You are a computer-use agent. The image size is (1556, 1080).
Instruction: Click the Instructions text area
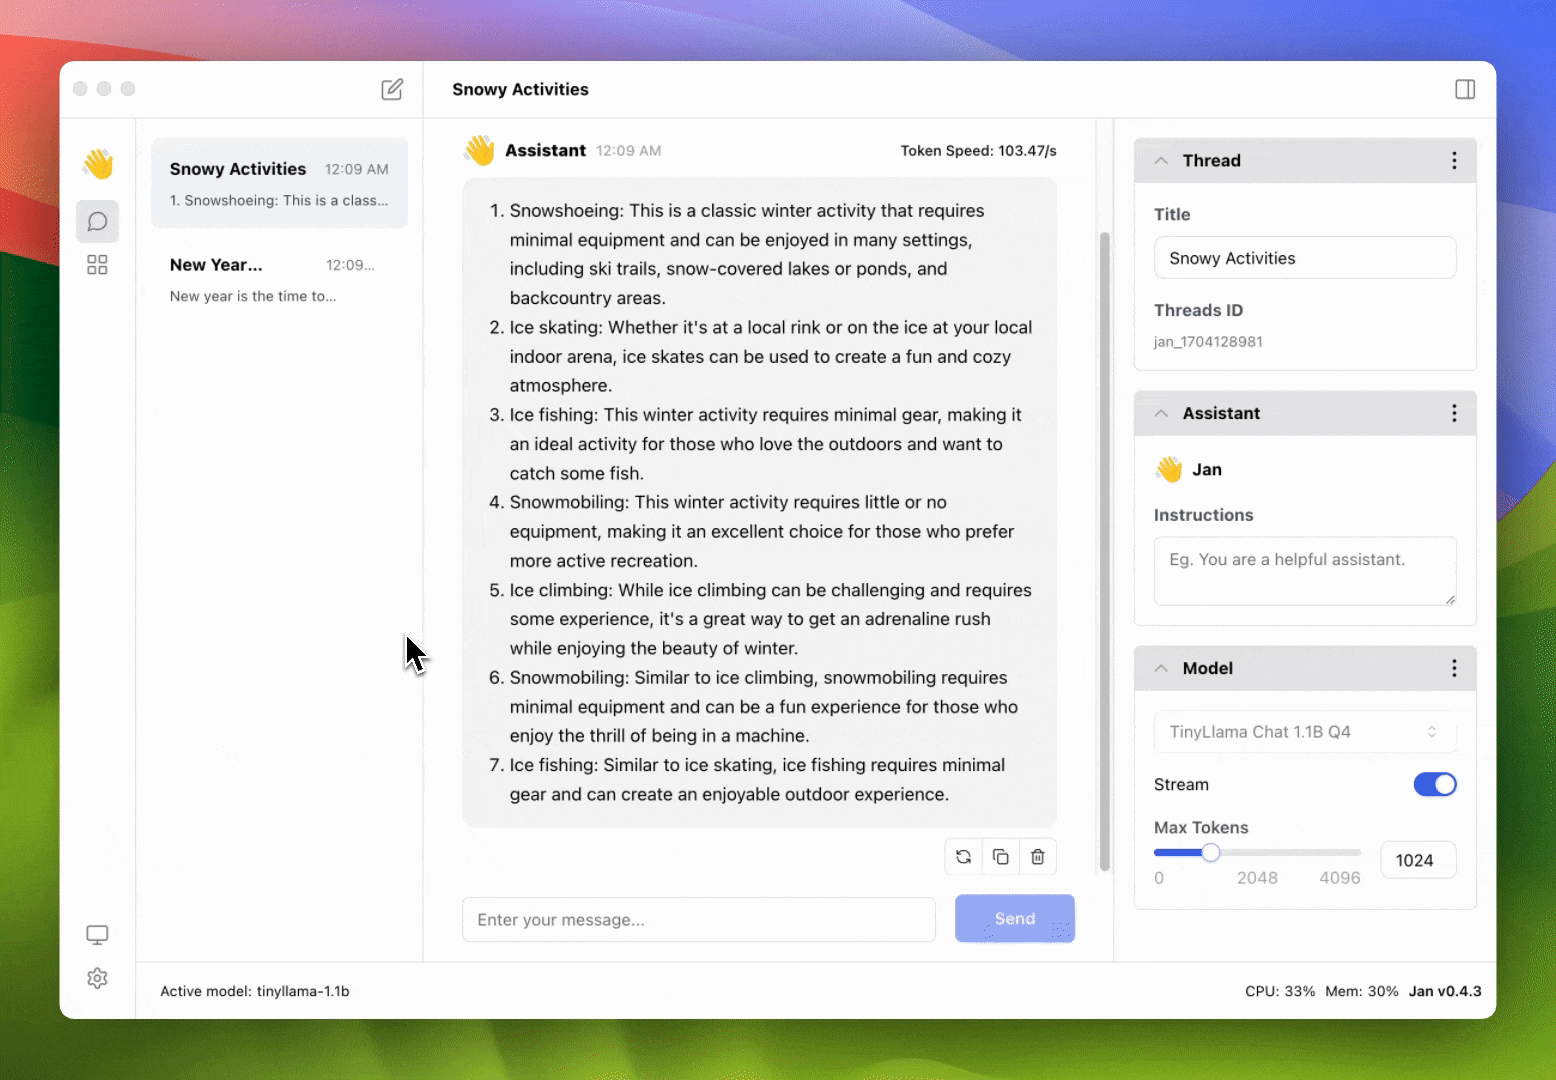coord(1304,571)
